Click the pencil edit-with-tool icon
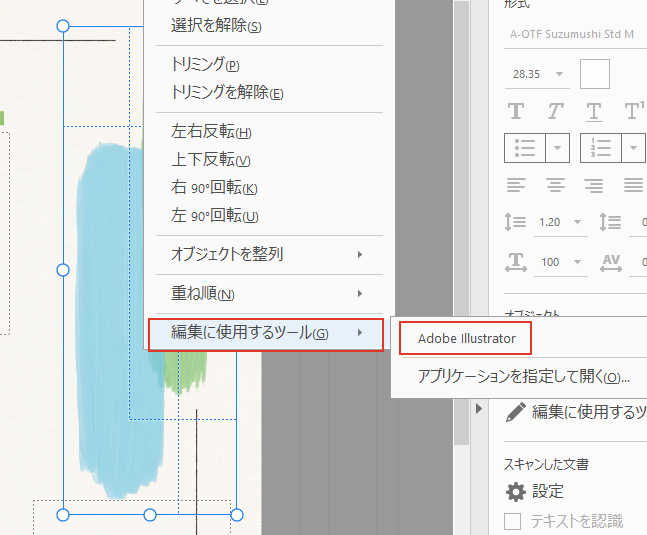 (x=515, y=412)
